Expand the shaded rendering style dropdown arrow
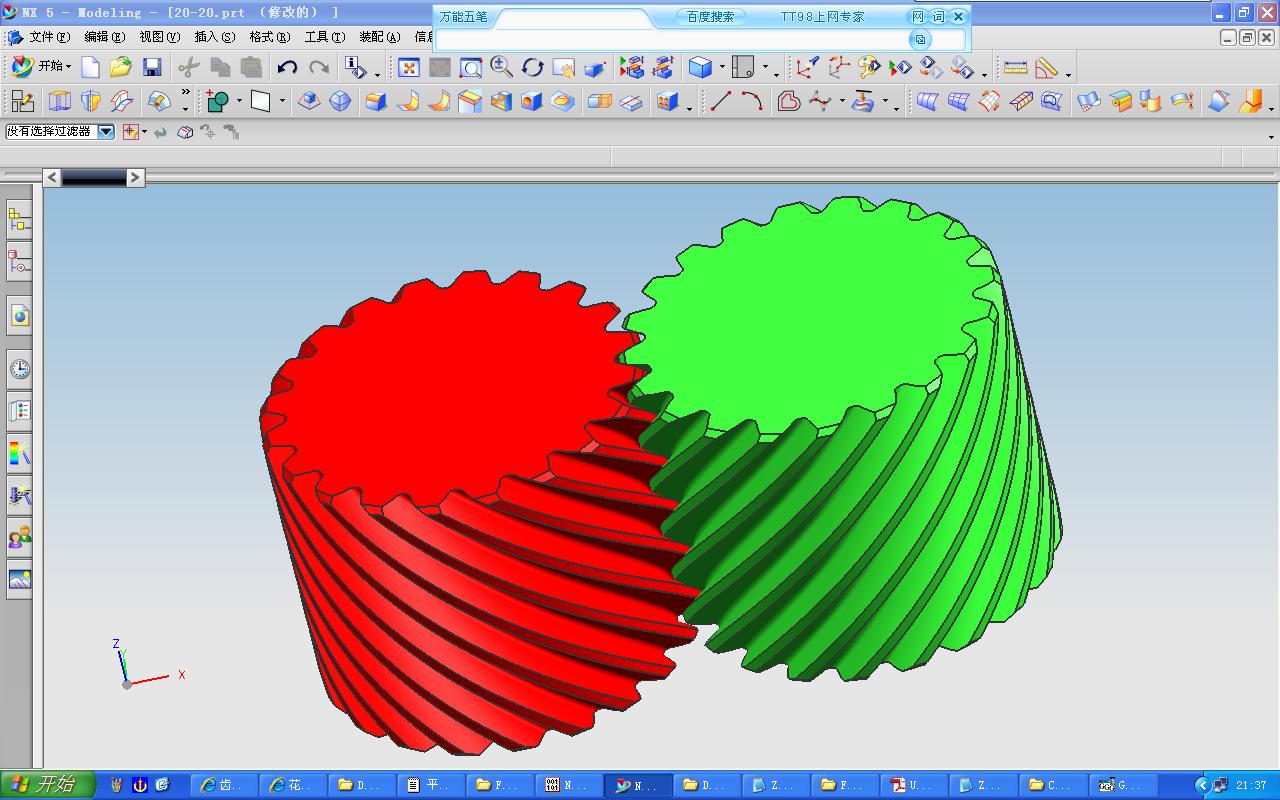This screenshot has height=800, width=1280. 722,67
